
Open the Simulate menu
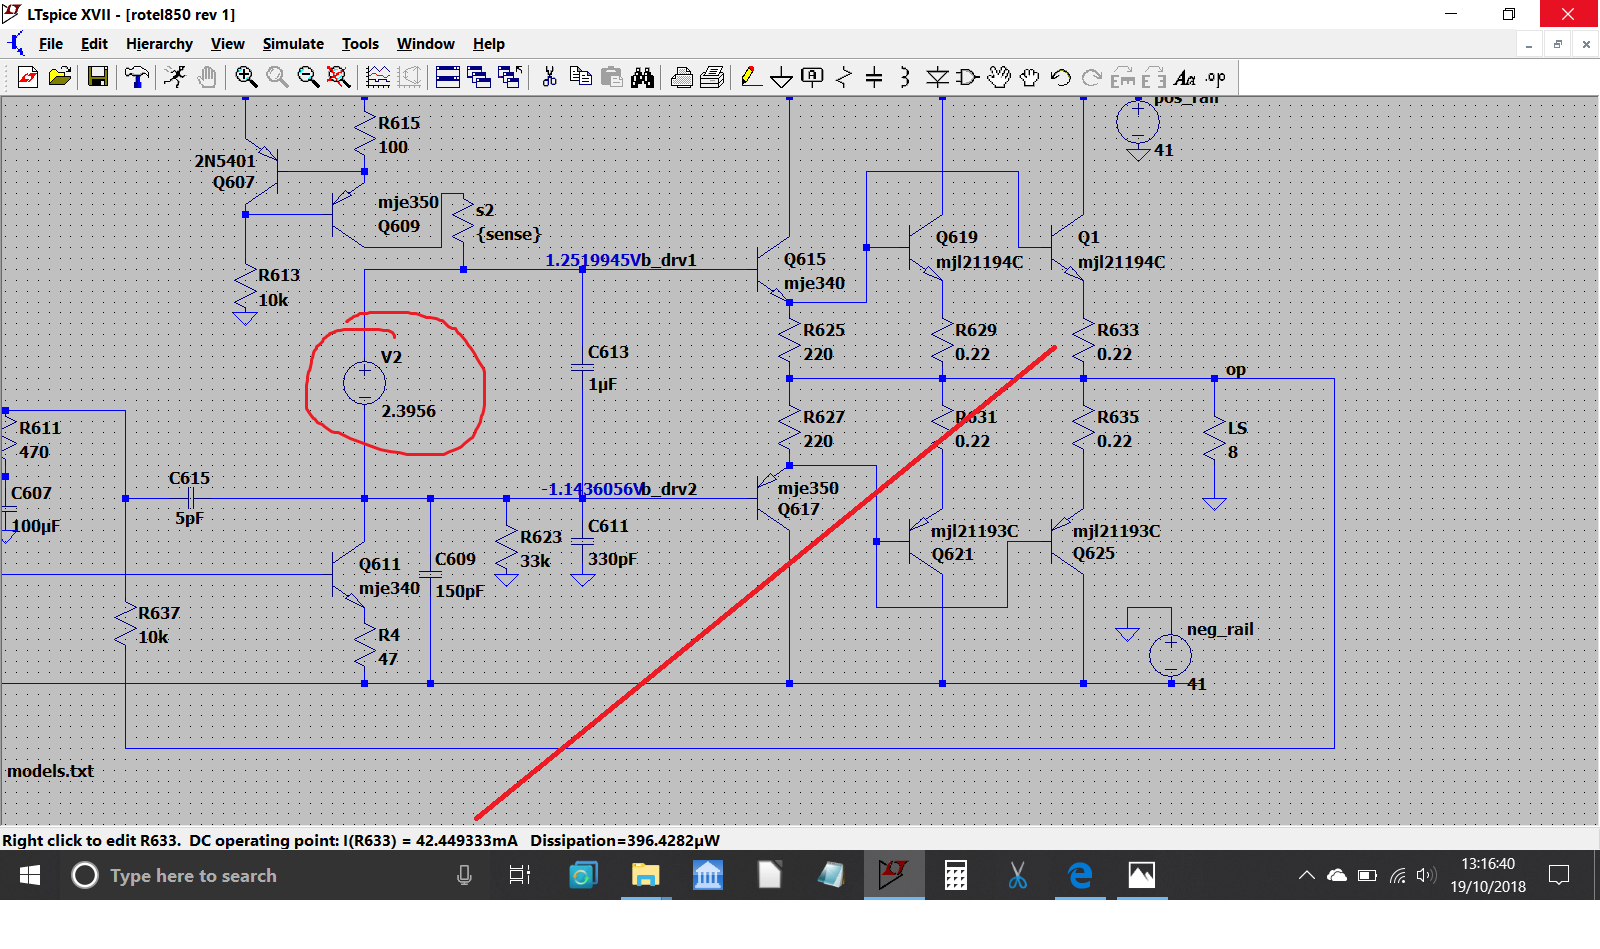pos(293,44)
